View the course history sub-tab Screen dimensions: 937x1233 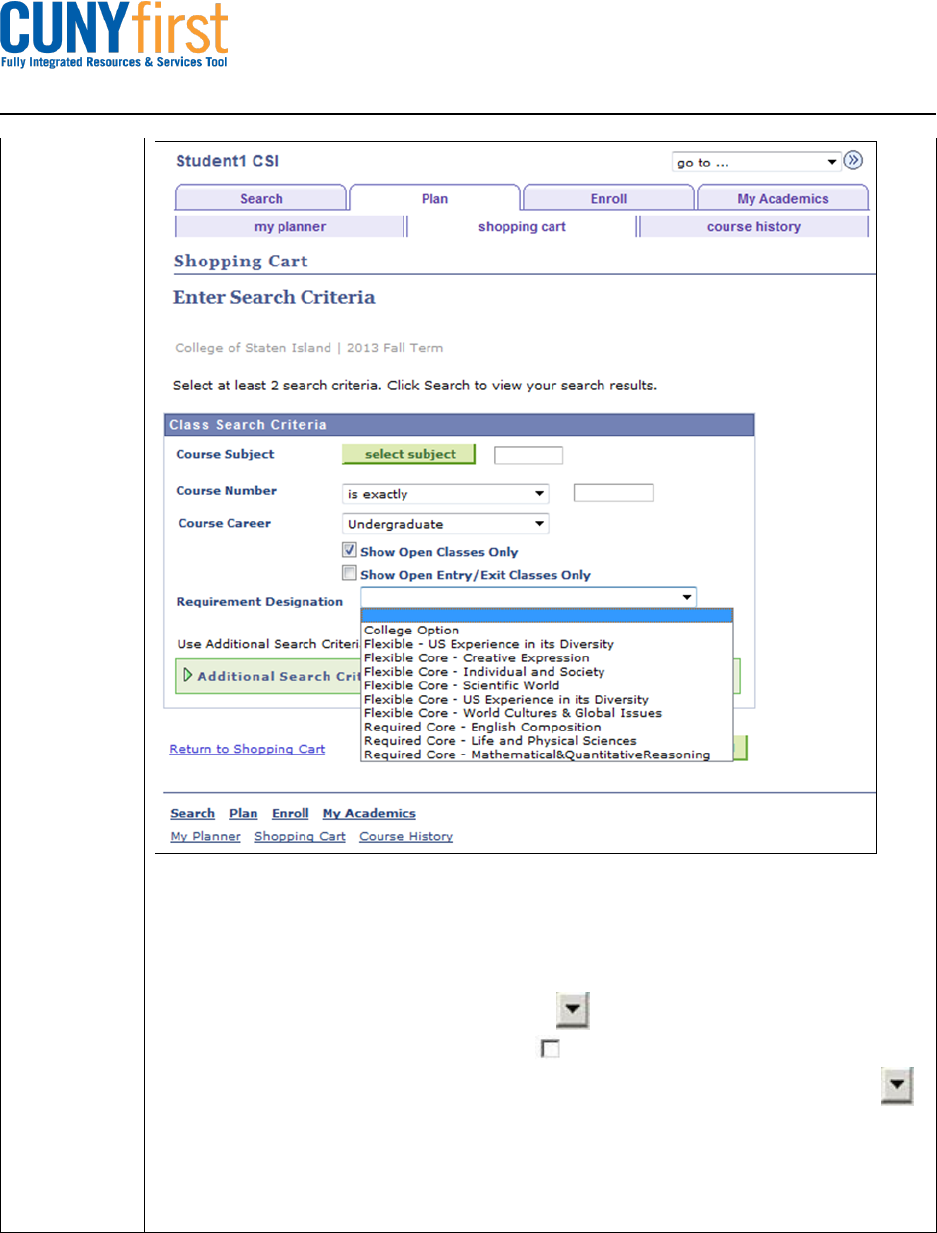click(x=754, y=227)
